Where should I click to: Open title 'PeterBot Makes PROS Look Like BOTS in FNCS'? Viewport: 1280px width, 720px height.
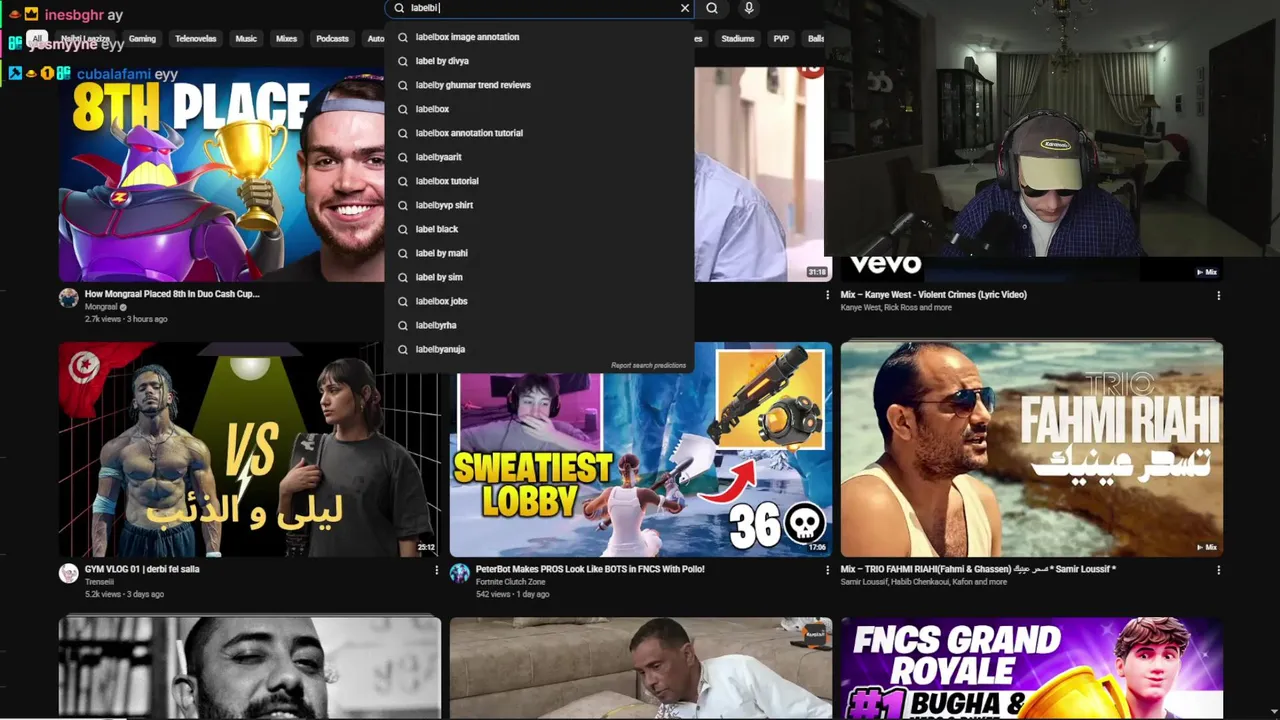pyautogui.click(x=590, y=569)
